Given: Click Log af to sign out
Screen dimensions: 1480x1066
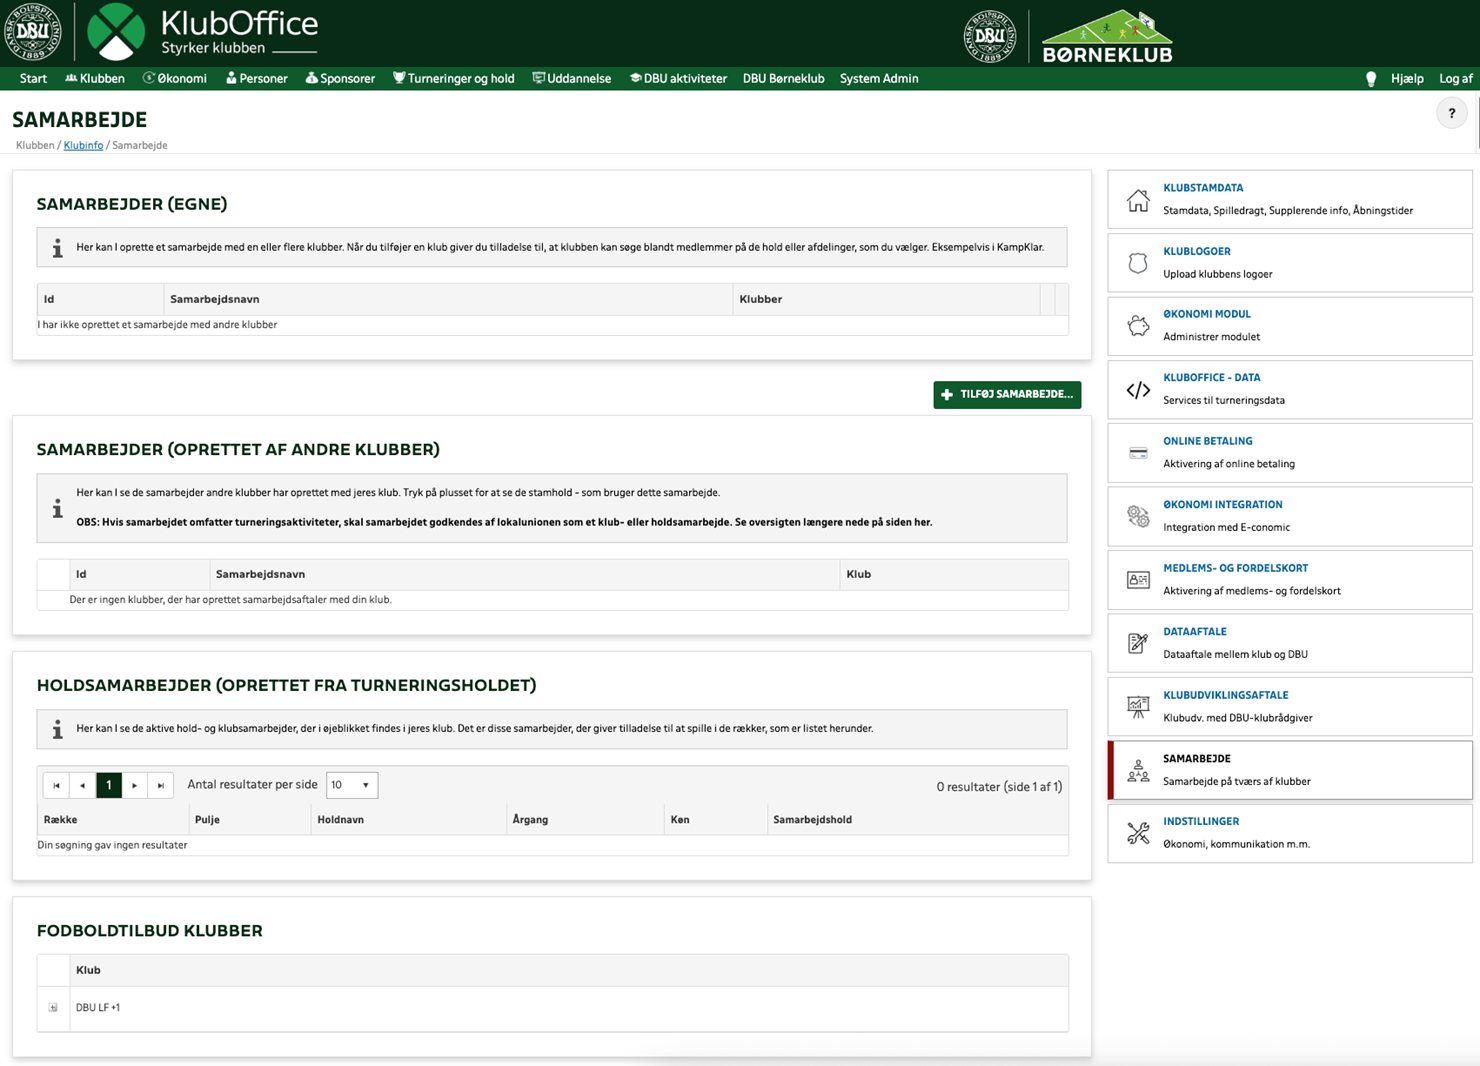Looking at the screenshot, I should point(1455,79).
